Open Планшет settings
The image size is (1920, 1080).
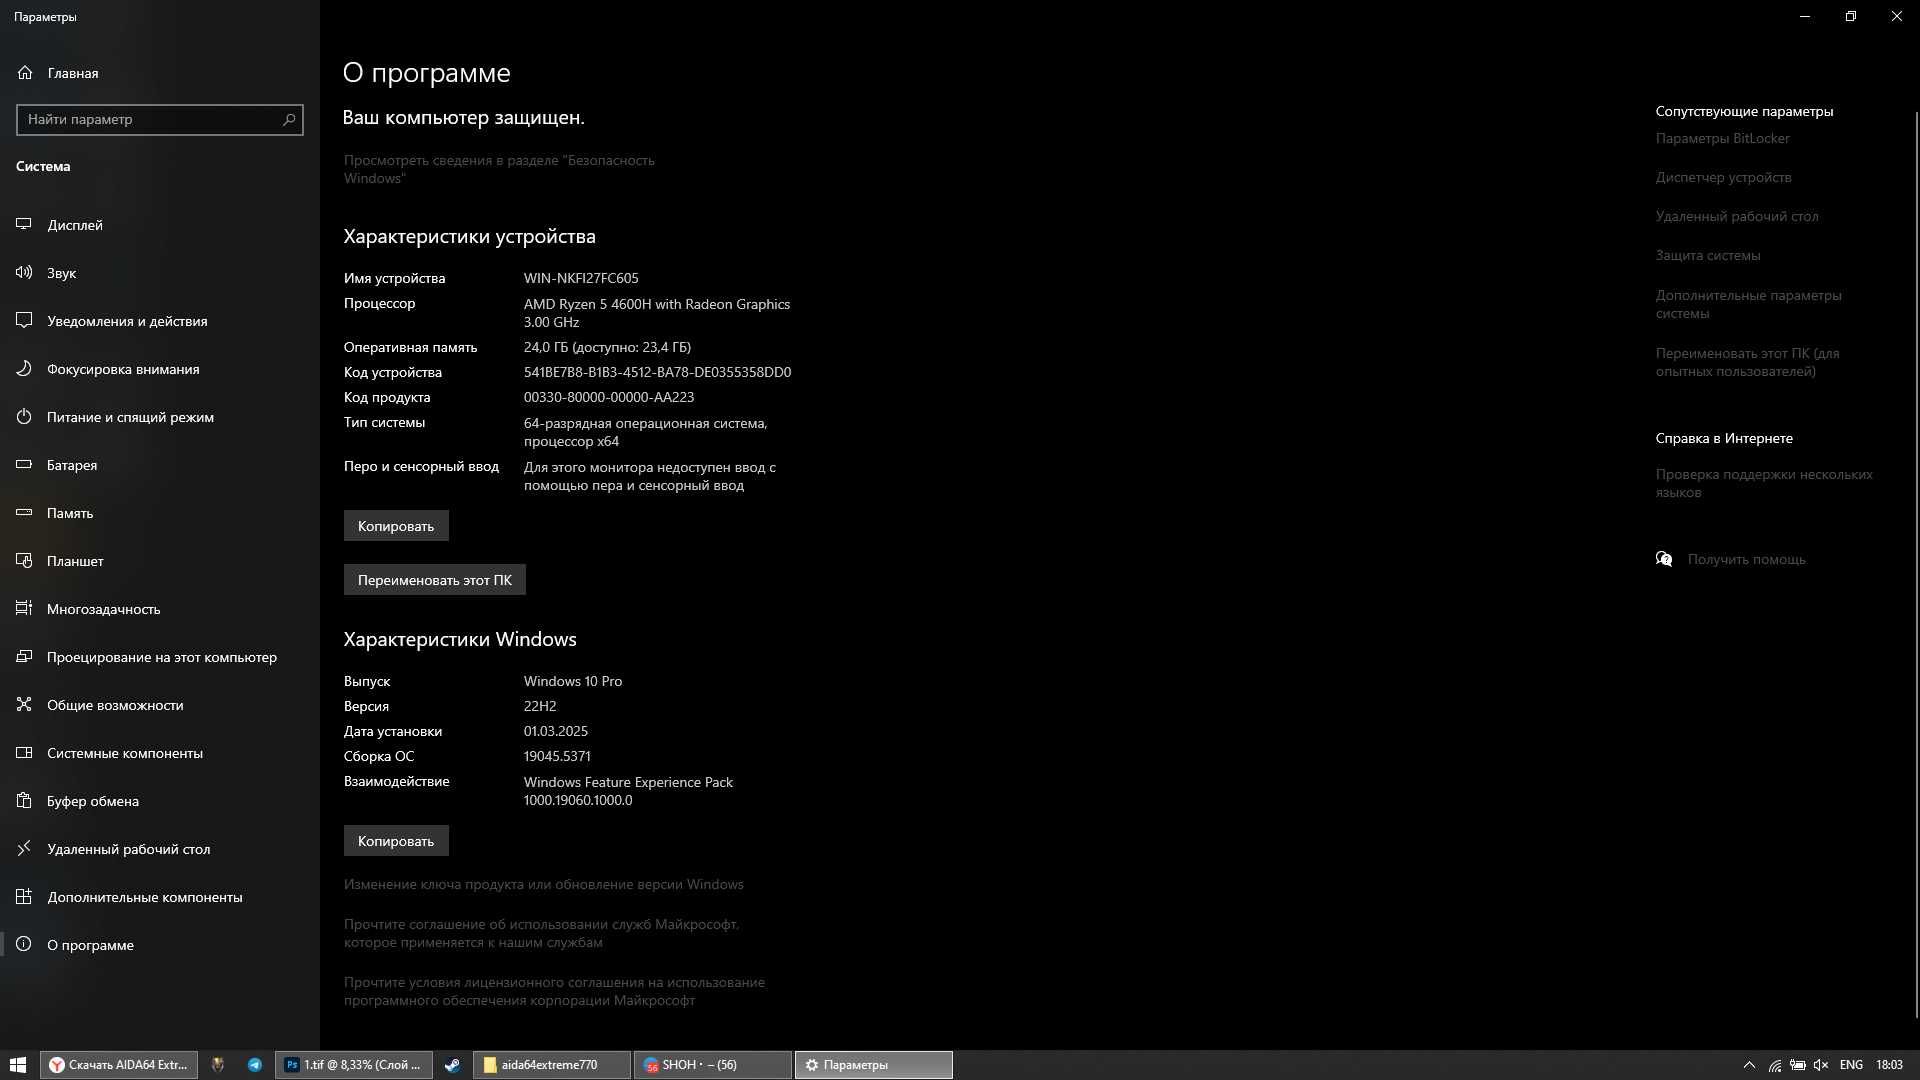(160, 561)
